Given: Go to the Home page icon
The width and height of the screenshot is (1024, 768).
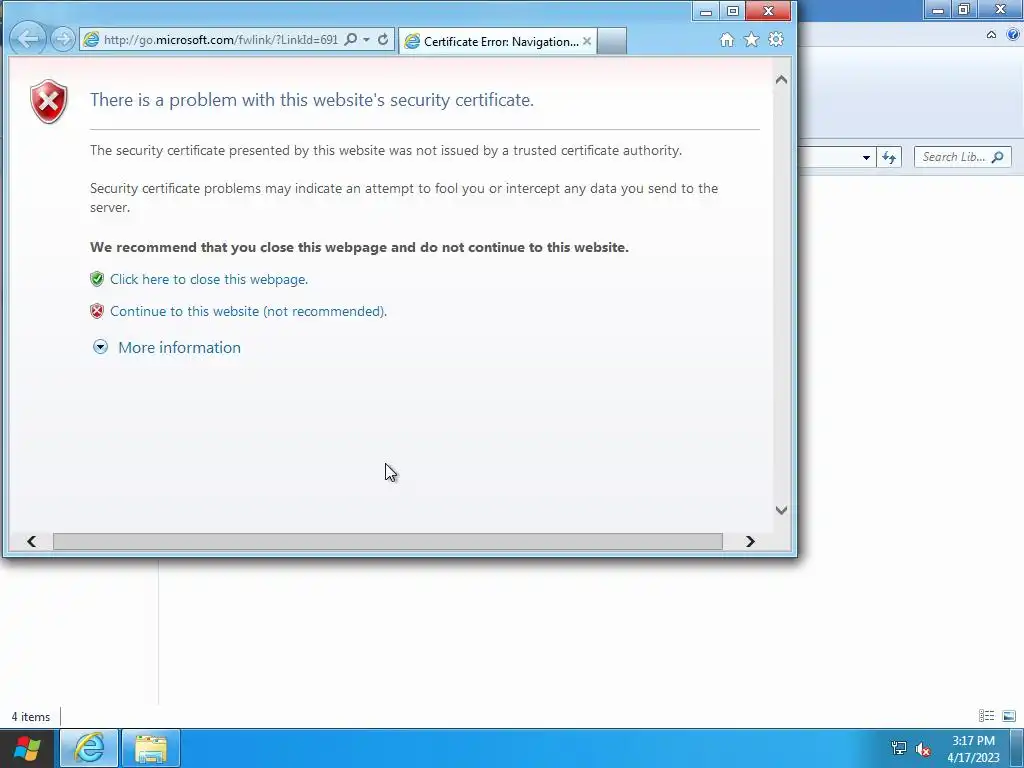Looking at the screenshot, I should point(727,40).
